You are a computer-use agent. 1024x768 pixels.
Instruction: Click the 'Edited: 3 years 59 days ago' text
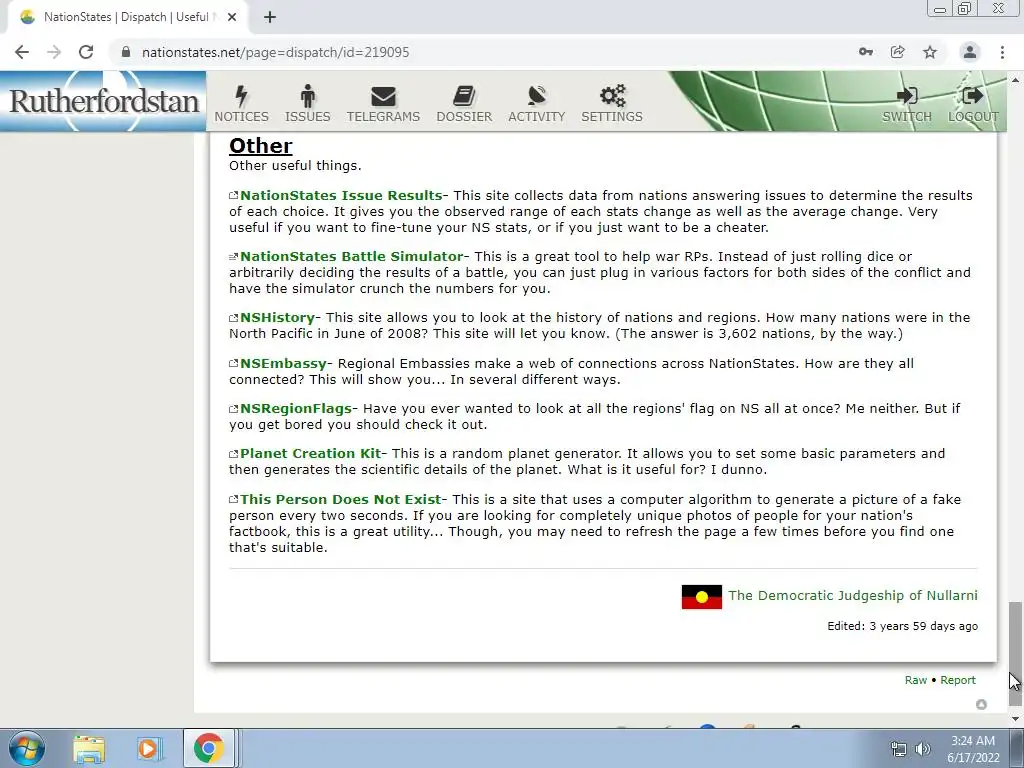coord(903,626)
